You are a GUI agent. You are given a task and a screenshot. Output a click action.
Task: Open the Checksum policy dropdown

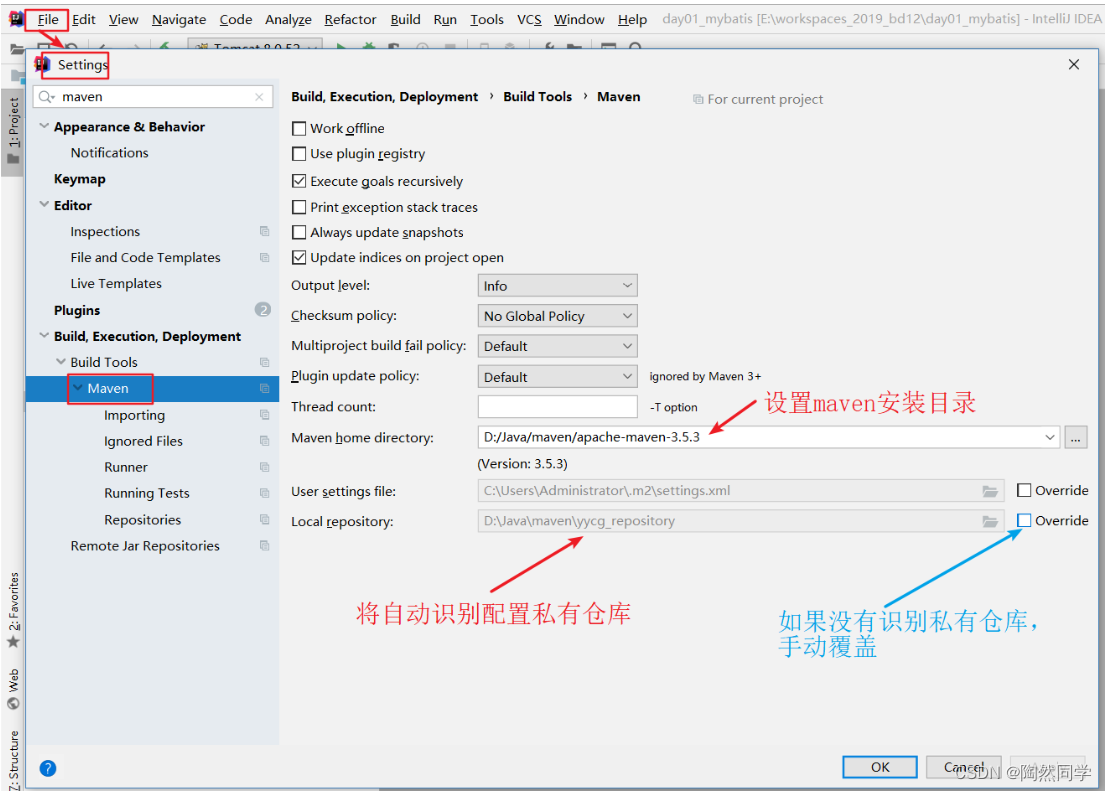558,316
